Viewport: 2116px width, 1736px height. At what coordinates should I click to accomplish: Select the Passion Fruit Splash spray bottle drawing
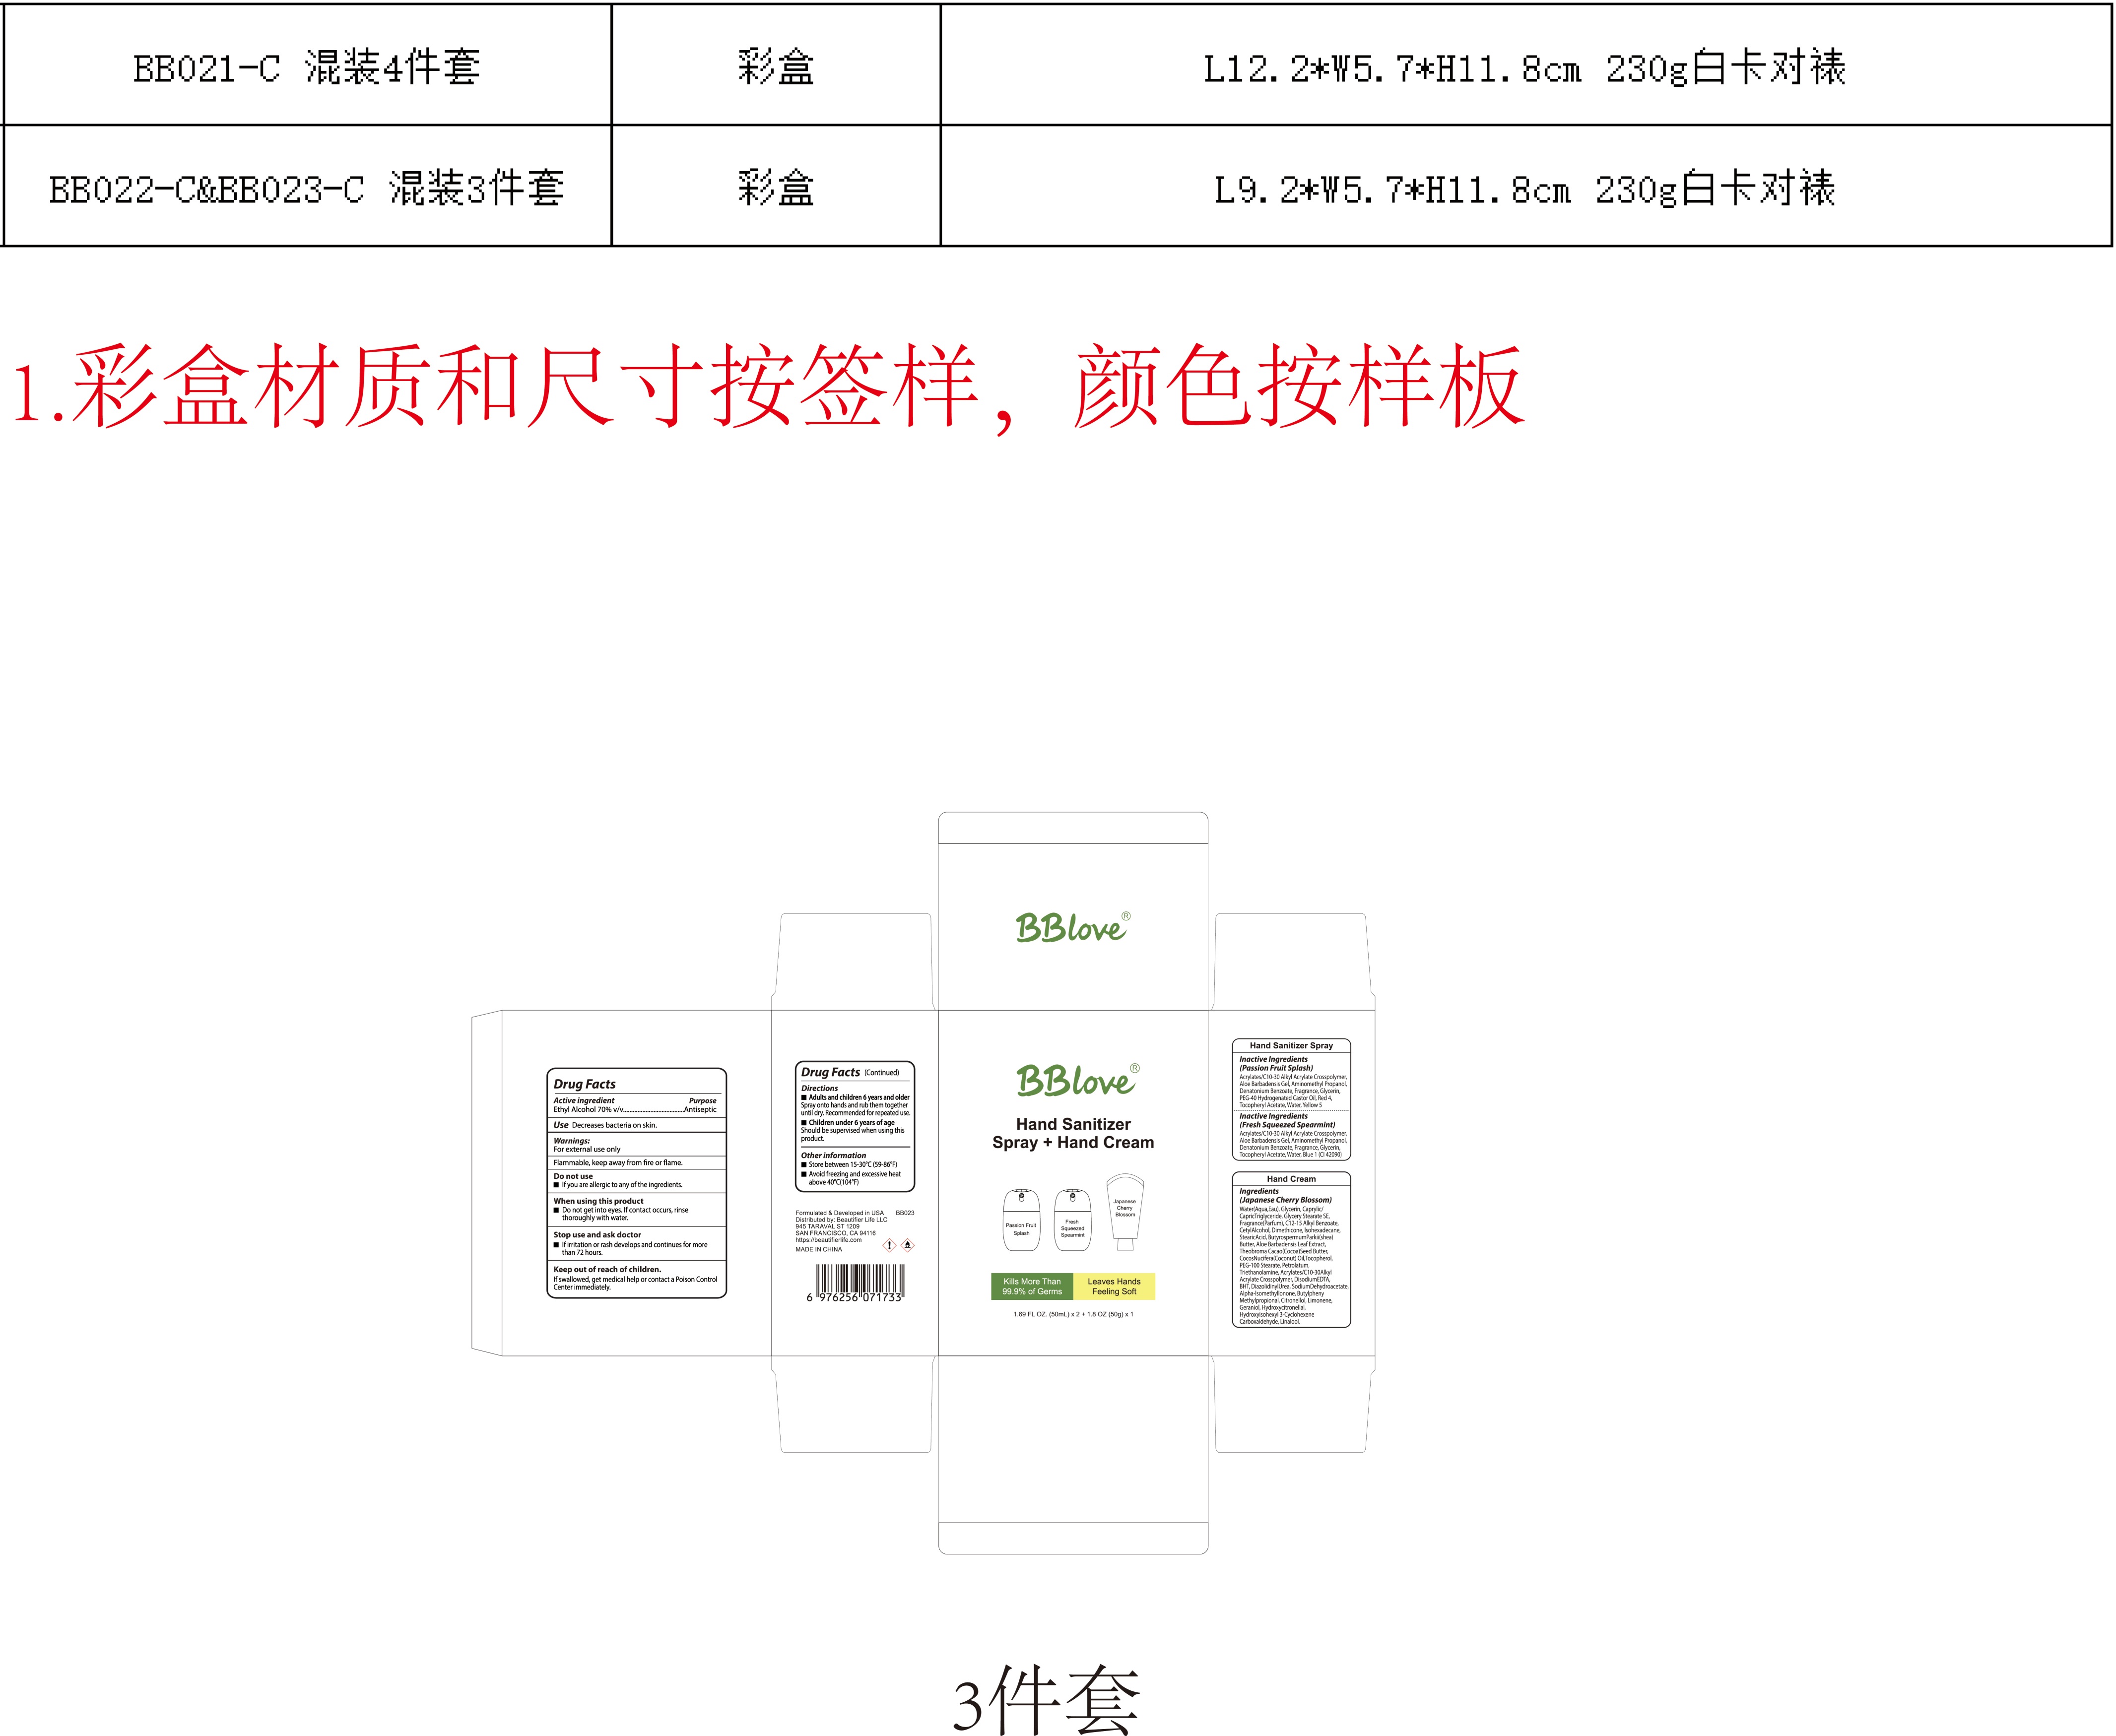click(x=1021, y=1220)
